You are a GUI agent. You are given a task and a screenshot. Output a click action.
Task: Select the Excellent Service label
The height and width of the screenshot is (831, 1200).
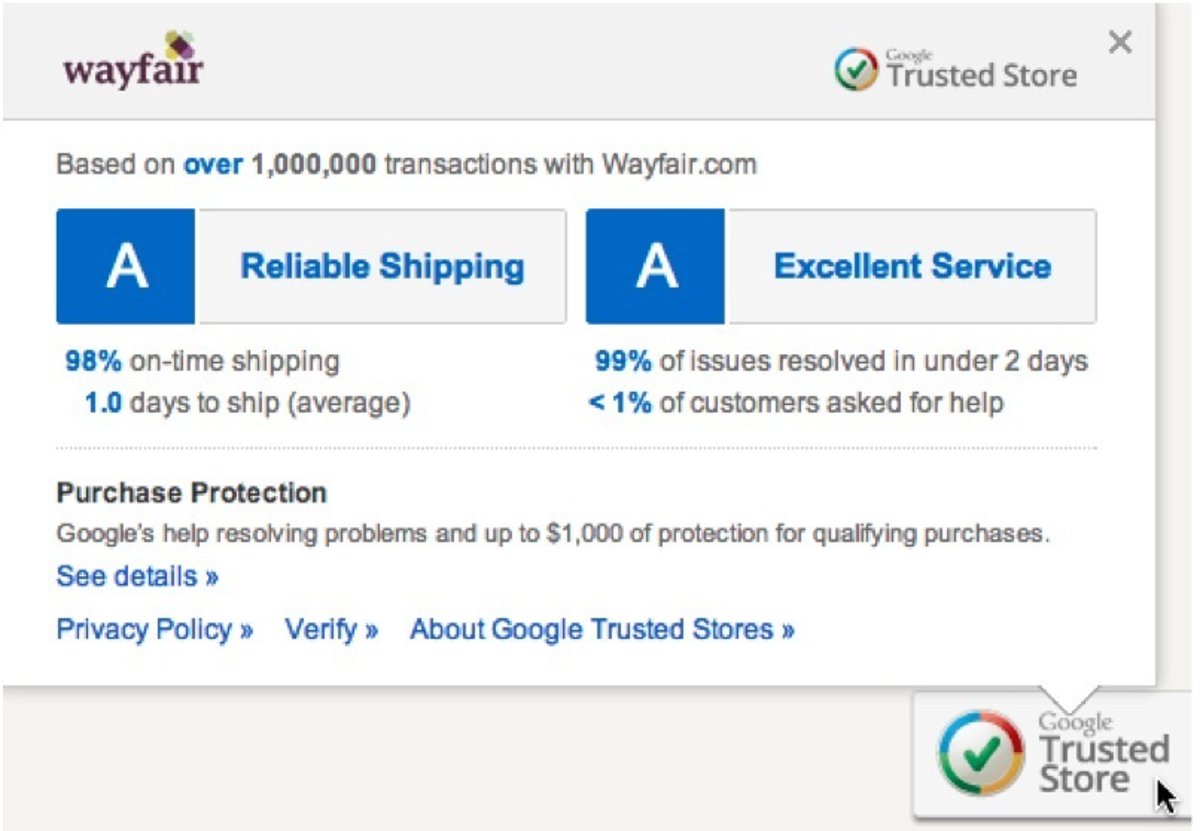point(912,267)
